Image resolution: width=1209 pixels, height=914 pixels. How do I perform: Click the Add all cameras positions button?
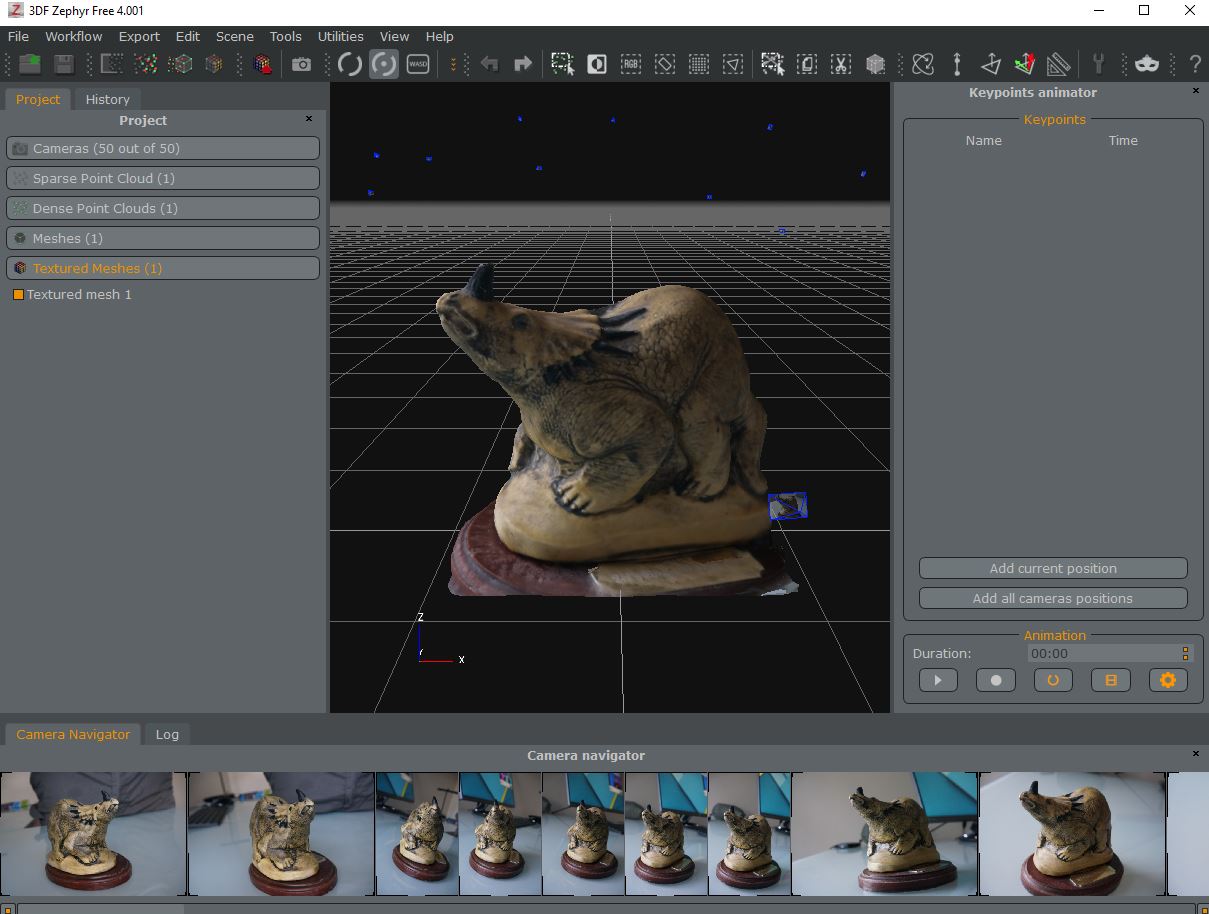1053,598
